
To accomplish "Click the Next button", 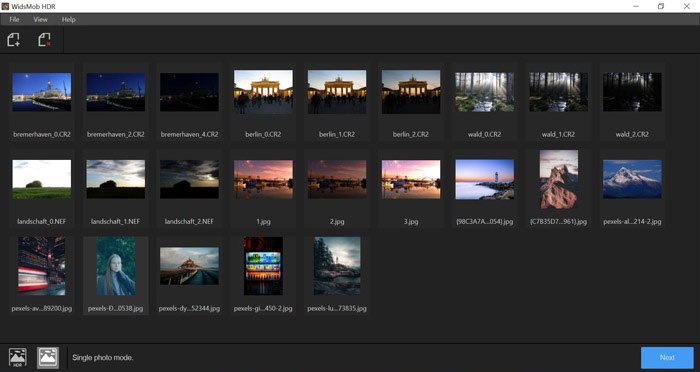I will pos(667,358).
